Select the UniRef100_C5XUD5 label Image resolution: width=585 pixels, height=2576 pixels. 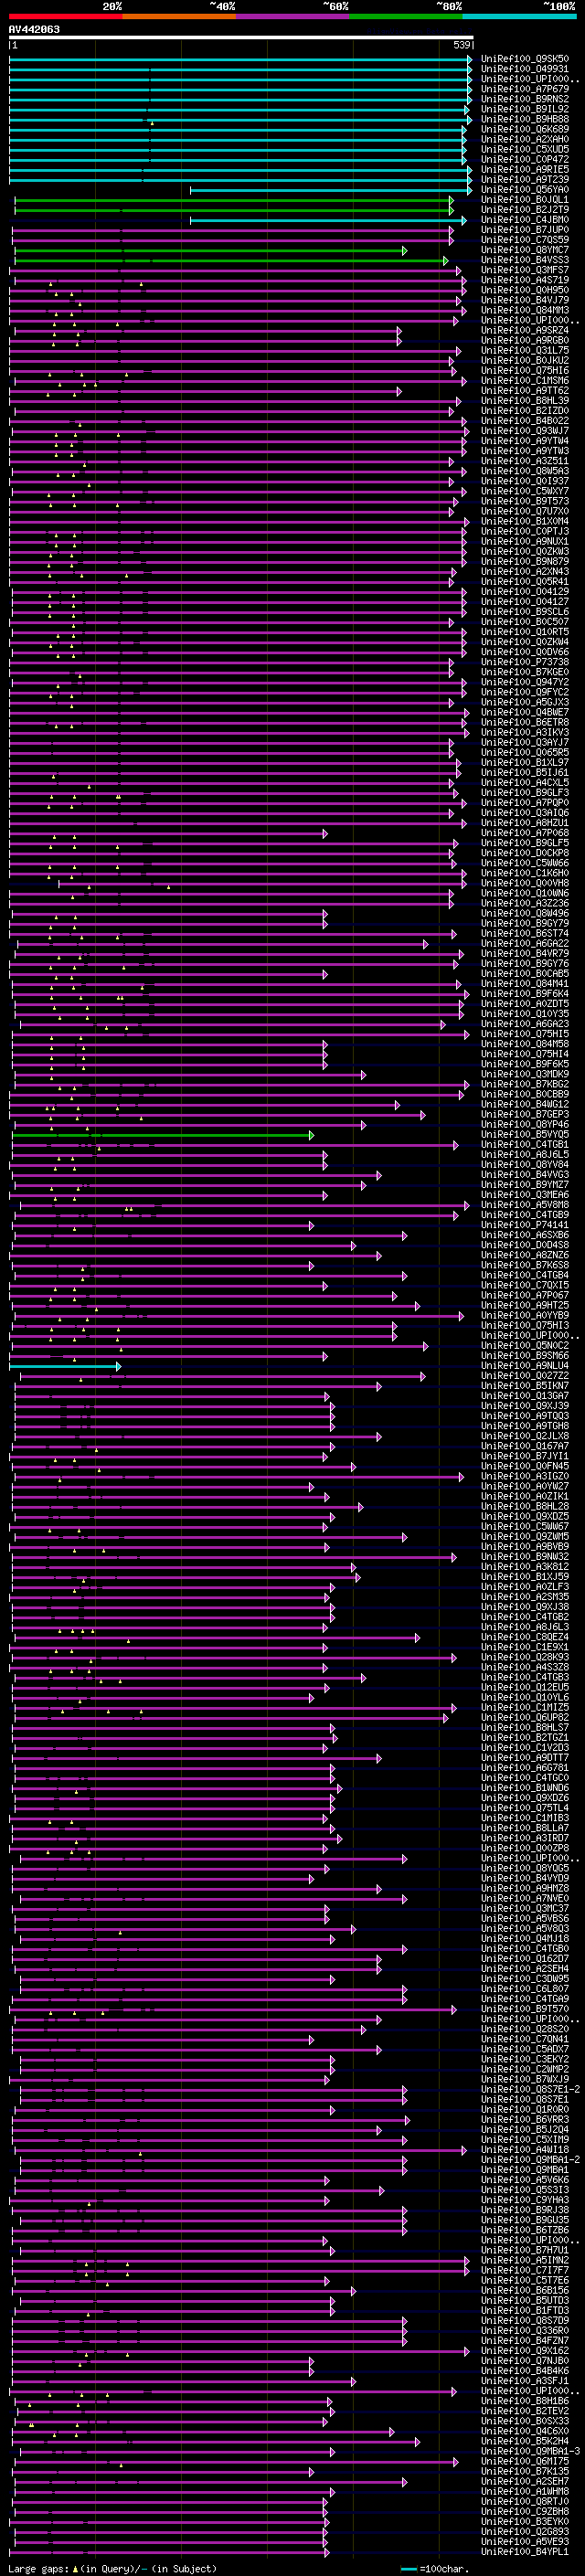(x=525, y=149)
